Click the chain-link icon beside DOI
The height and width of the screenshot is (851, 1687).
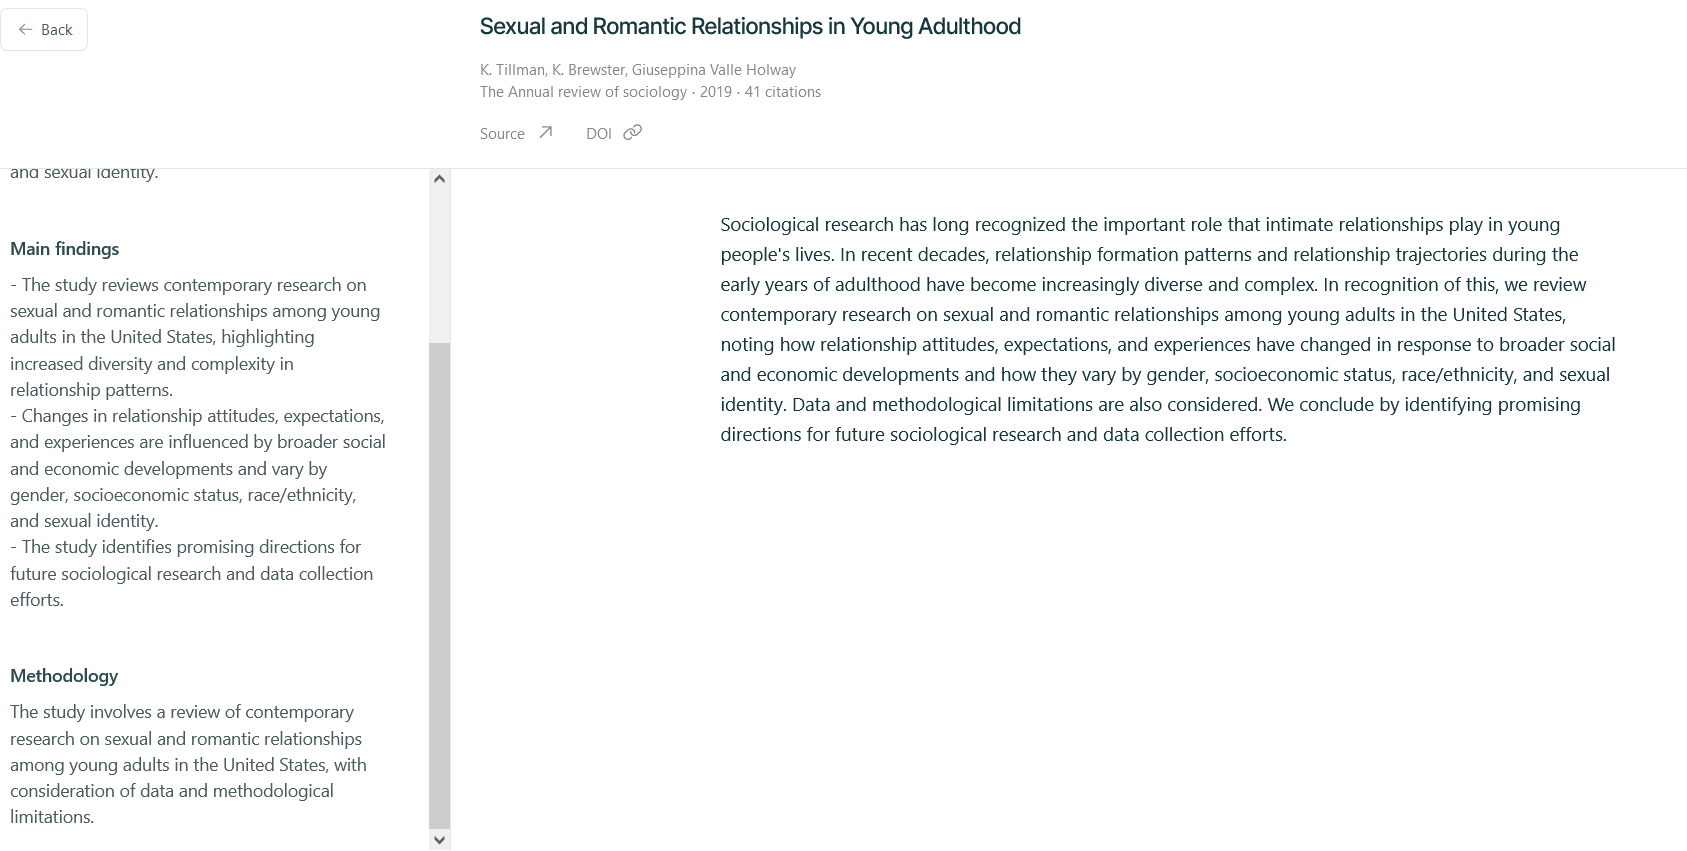[632, 133]
